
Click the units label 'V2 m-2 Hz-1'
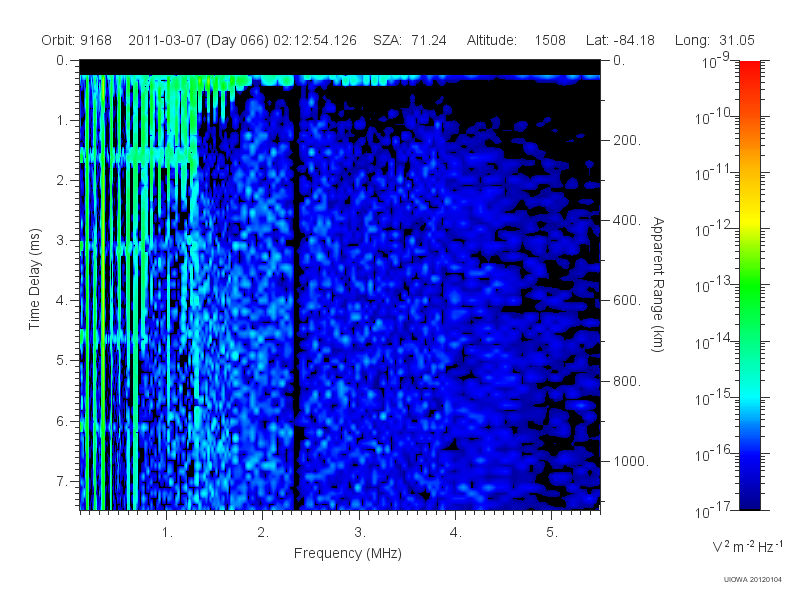pos(747,546)
